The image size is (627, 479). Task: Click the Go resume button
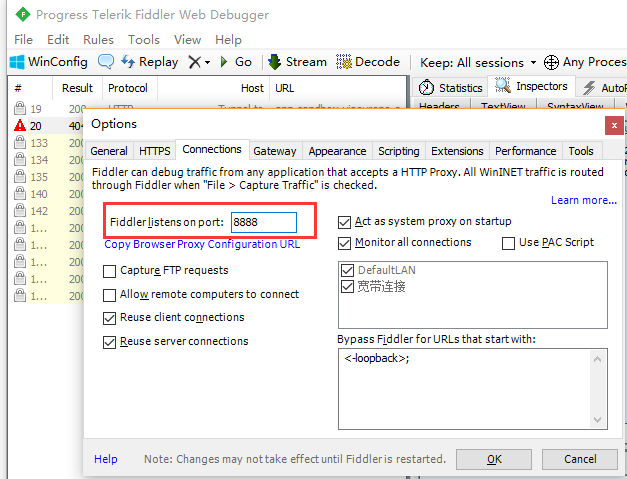coord(236,62)
